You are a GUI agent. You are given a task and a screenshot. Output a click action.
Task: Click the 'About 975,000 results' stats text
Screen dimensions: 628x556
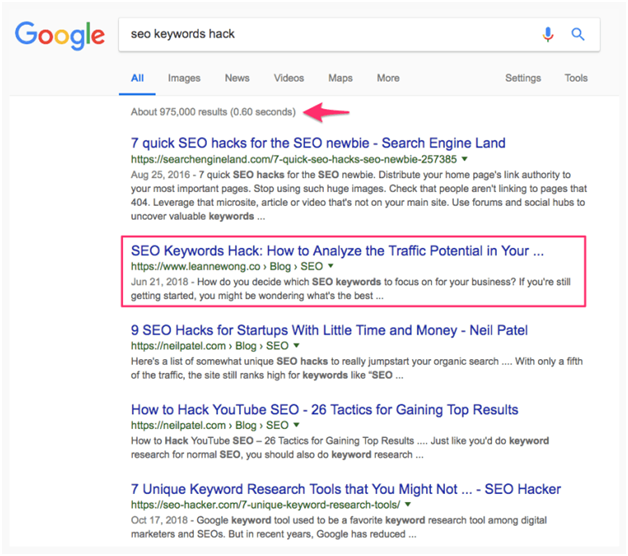point(213,112)
